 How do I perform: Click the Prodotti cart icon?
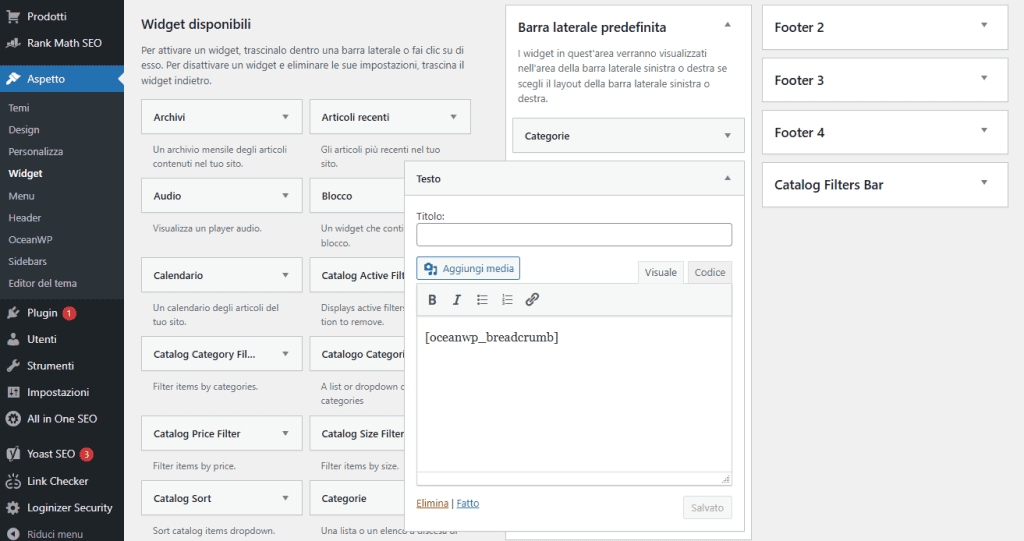(x=13, y=16)
